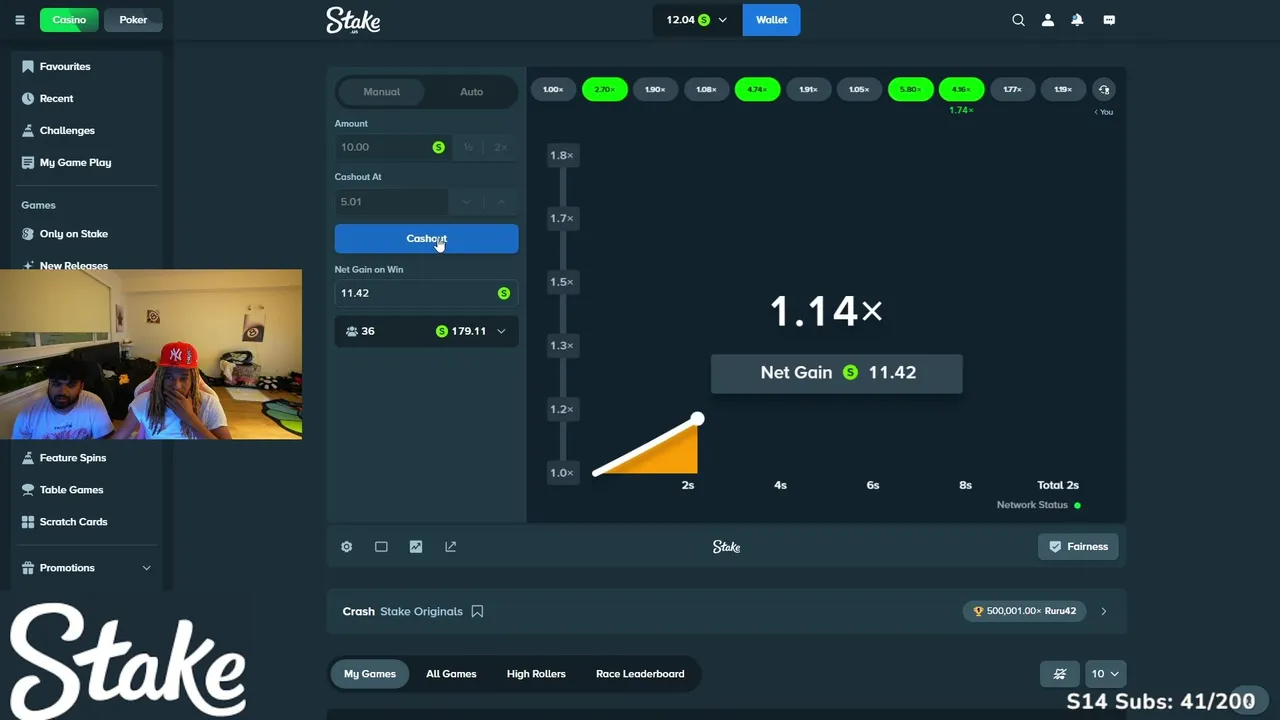Click the Stake logo in the header
The width and height of the screenshot is (1280, 720).
[353, 20]
